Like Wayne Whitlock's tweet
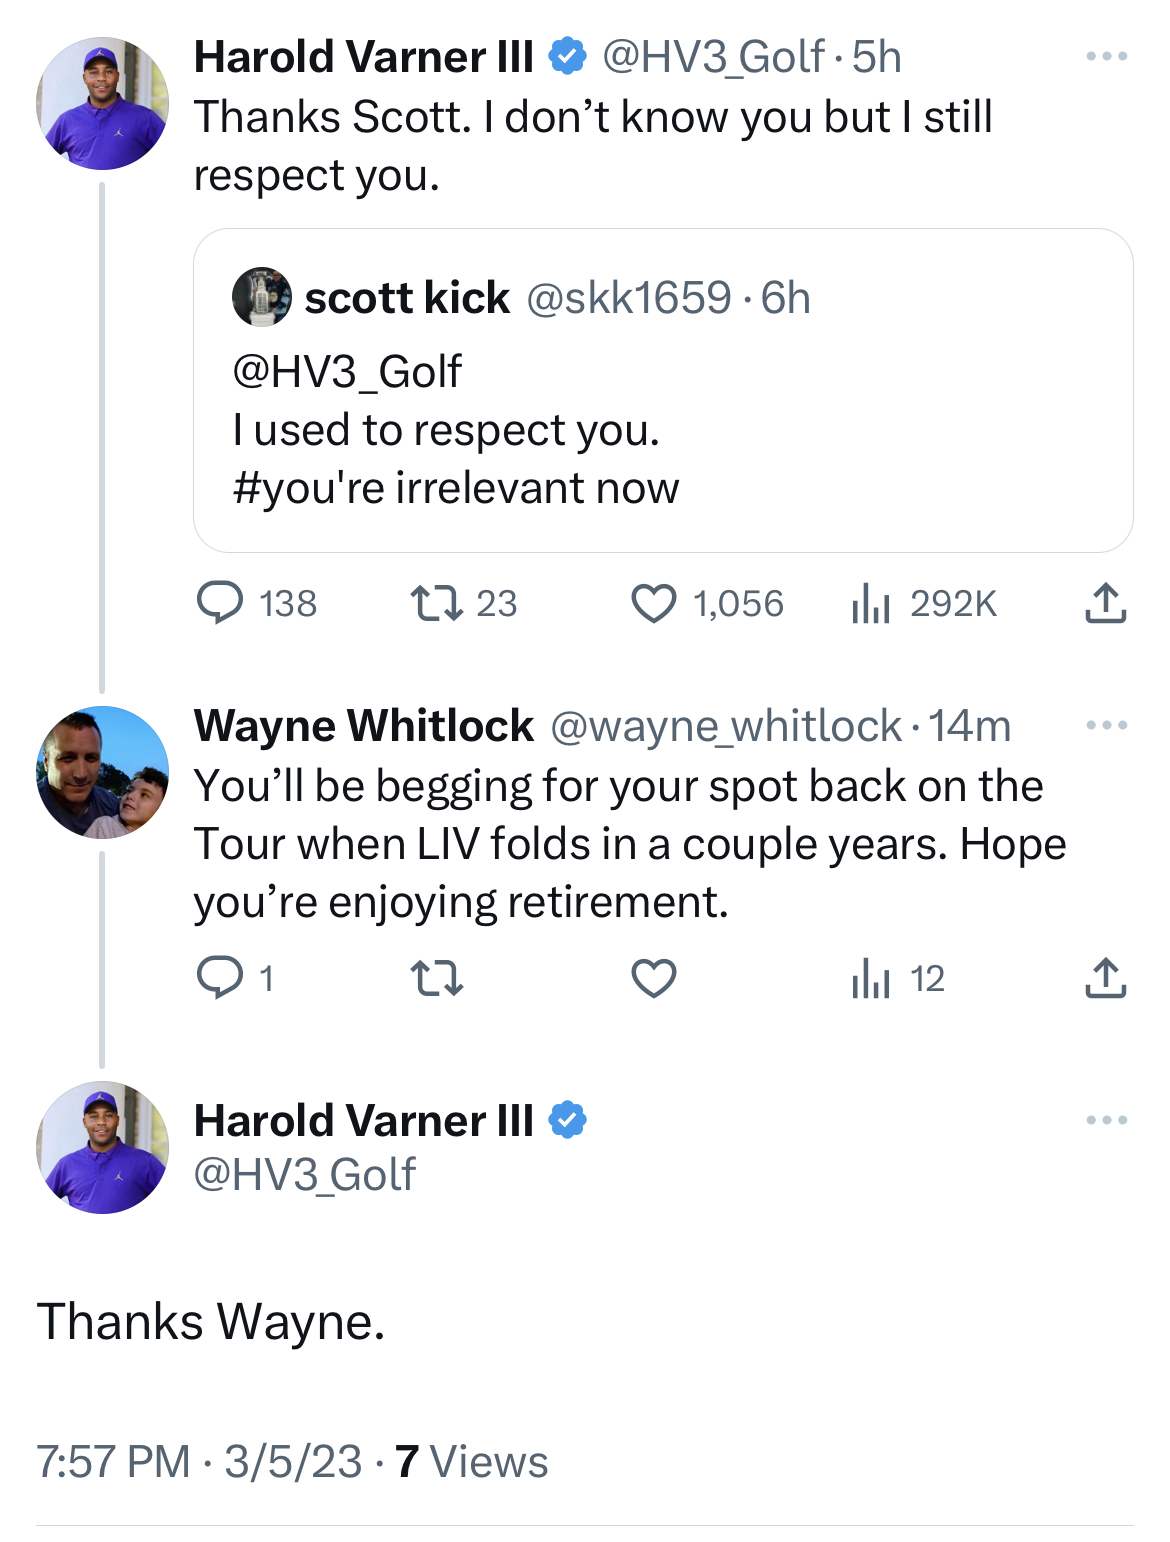Screen dimensions: 1170x1542 click(654, 978)
